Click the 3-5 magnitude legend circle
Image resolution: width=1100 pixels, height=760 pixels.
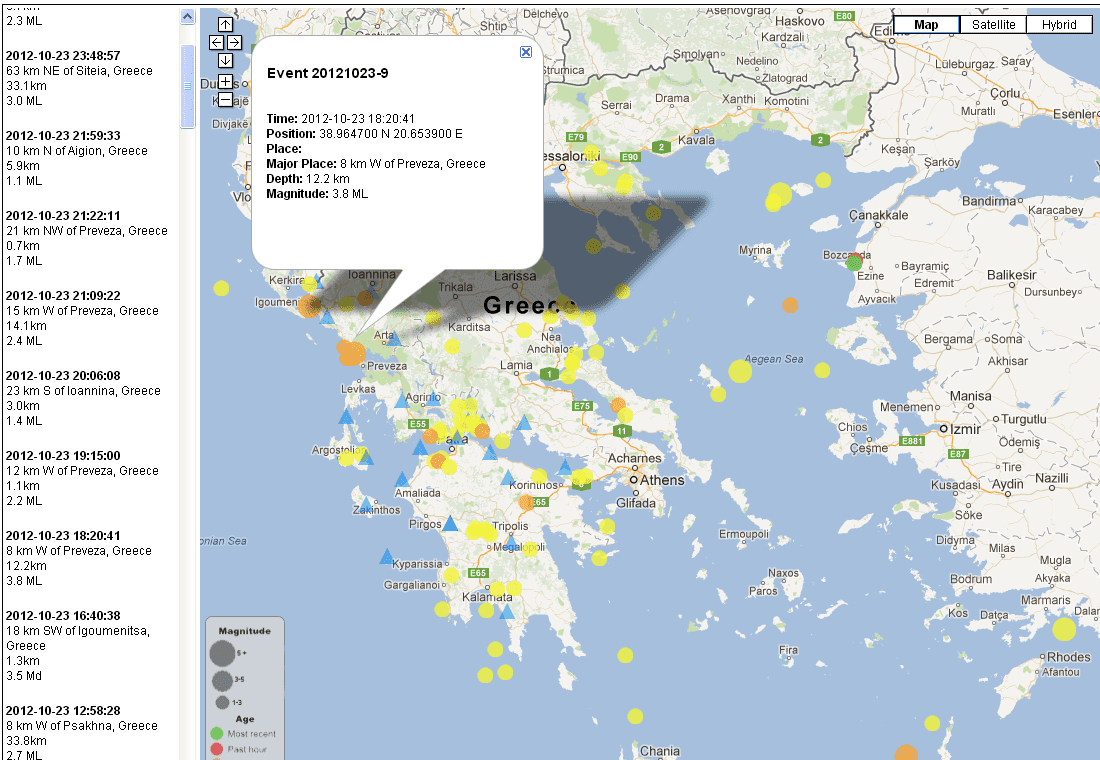click(x=222, y=680)
